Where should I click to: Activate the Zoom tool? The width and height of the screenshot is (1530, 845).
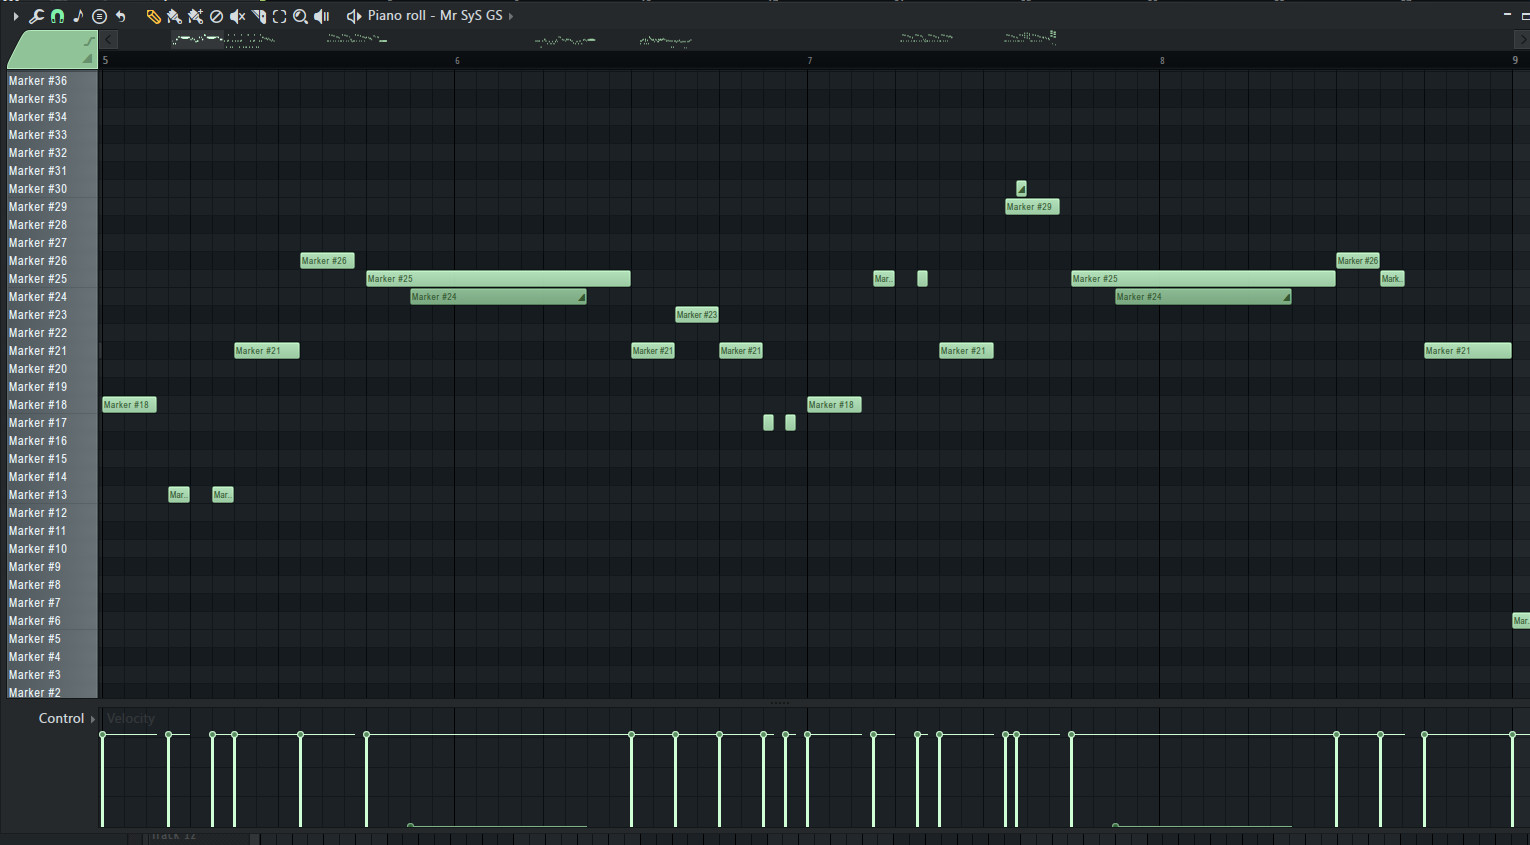pos(300,16)
